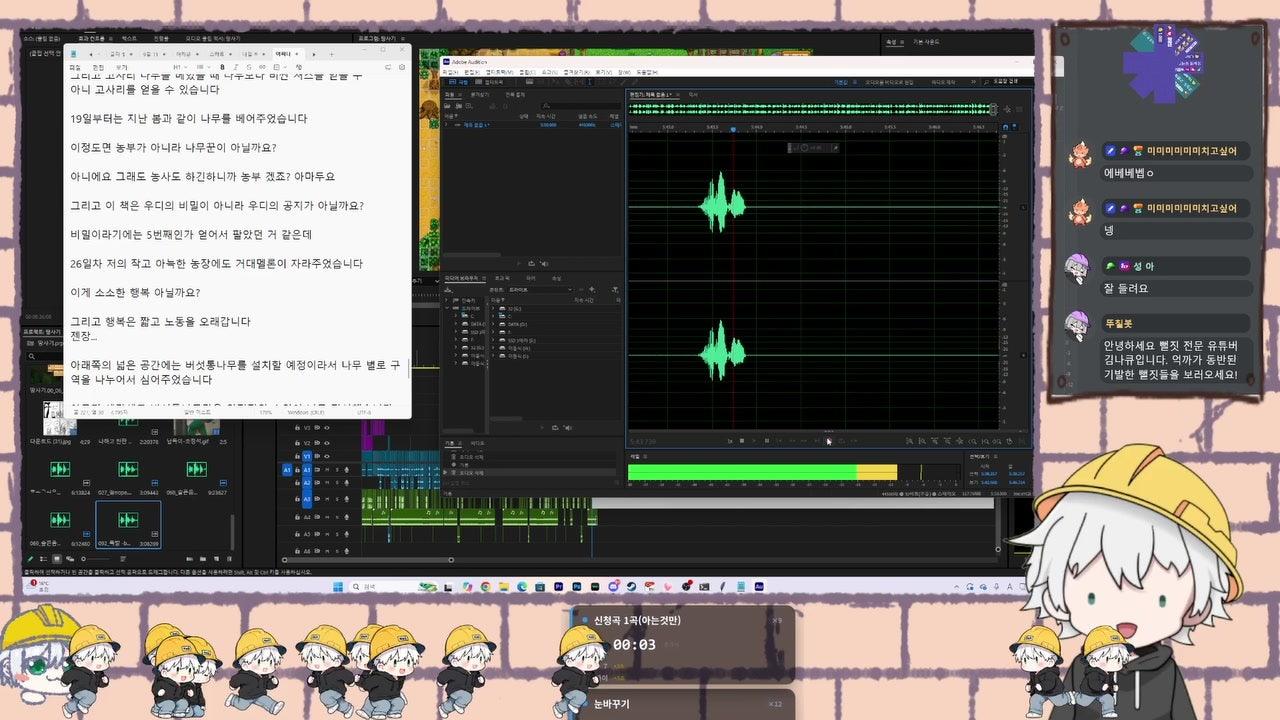Click the import file icon in media browser
The width and height of the screenshot is (1280, 720).
tap(447, 290)
